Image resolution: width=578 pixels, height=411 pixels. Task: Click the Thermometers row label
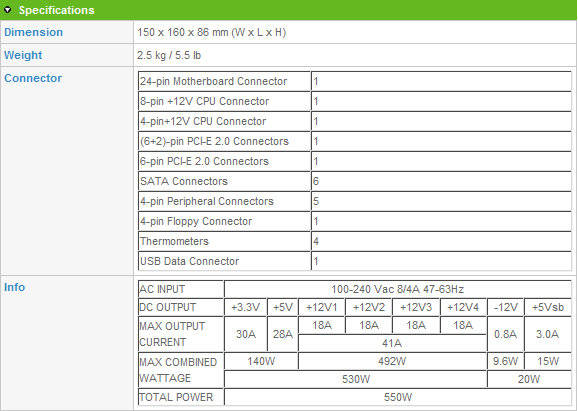tap(174, 241)
